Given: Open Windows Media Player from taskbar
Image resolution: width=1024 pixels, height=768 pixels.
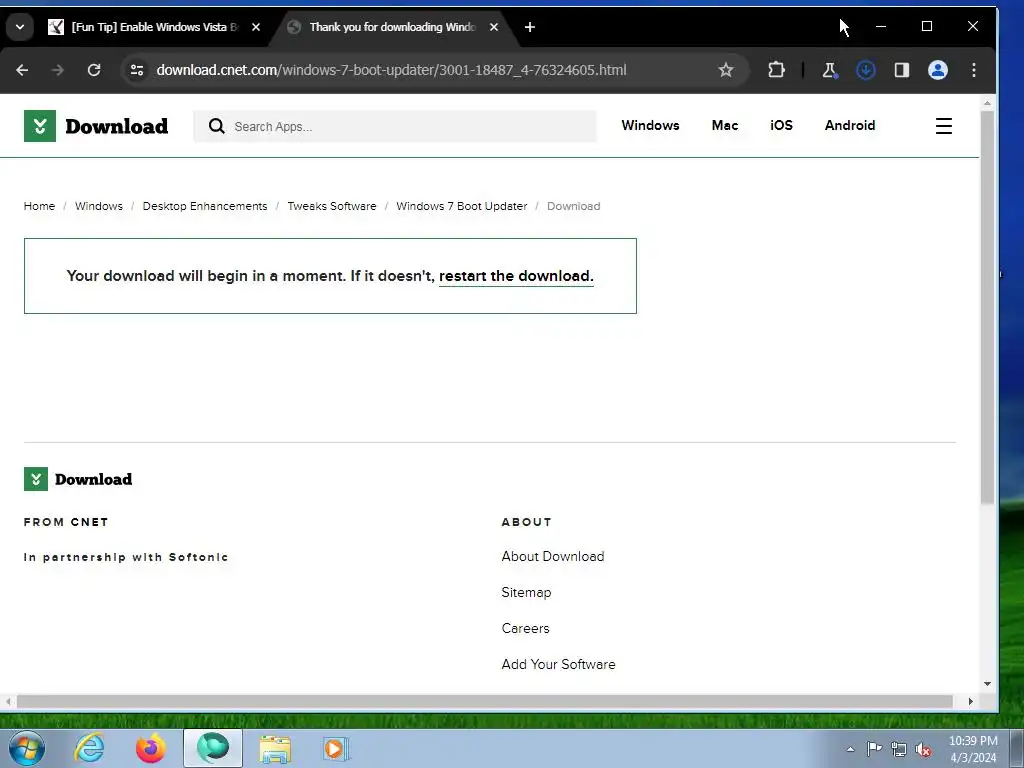Looking at the screenshot, I should (336, 748).
